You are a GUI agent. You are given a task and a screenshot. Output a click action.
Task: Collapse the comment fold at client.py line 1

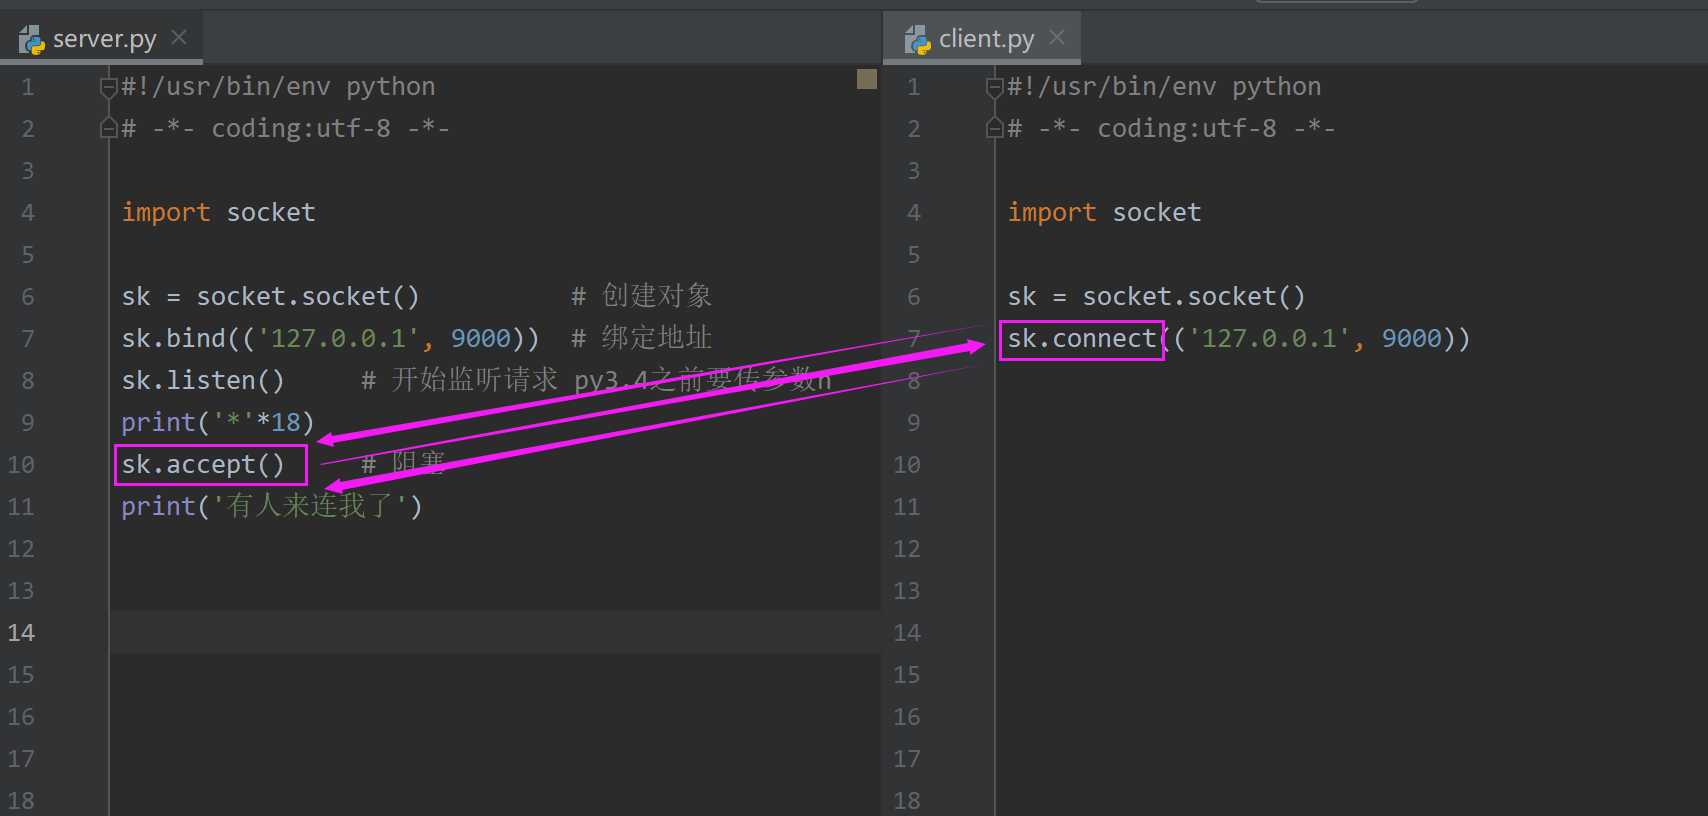[x=995, y=87]
